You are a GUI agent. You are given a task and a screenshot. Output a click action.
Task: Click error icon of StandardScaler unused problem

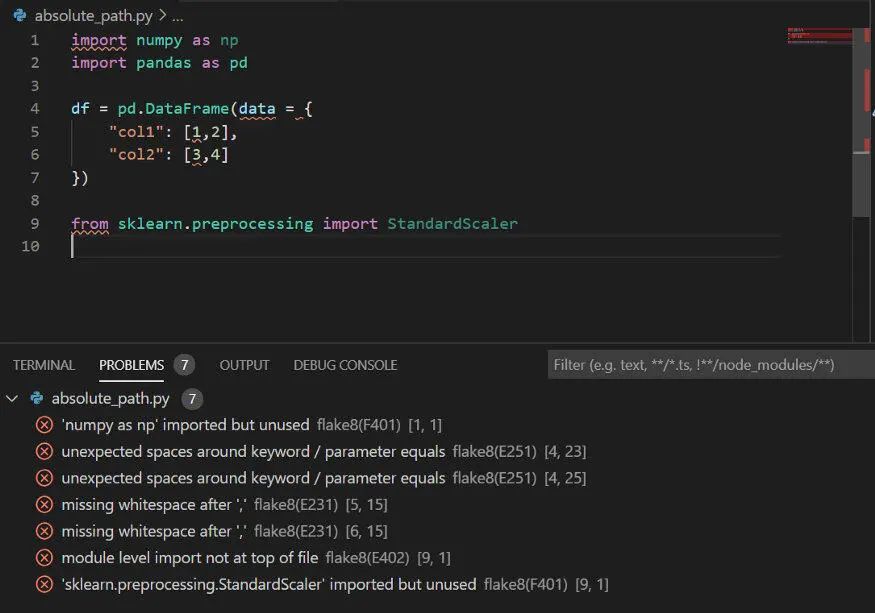[x=44, y=584]
